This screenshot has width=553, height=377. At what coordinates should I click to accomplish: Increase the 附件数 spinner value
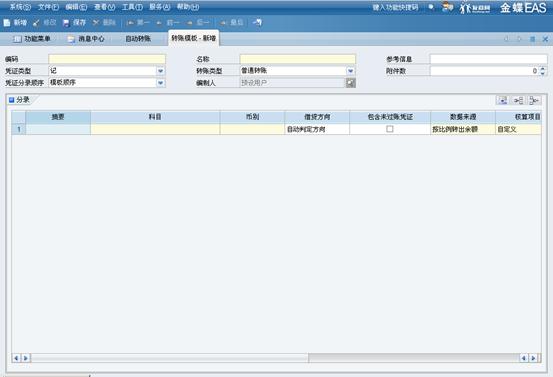point(542,68)
